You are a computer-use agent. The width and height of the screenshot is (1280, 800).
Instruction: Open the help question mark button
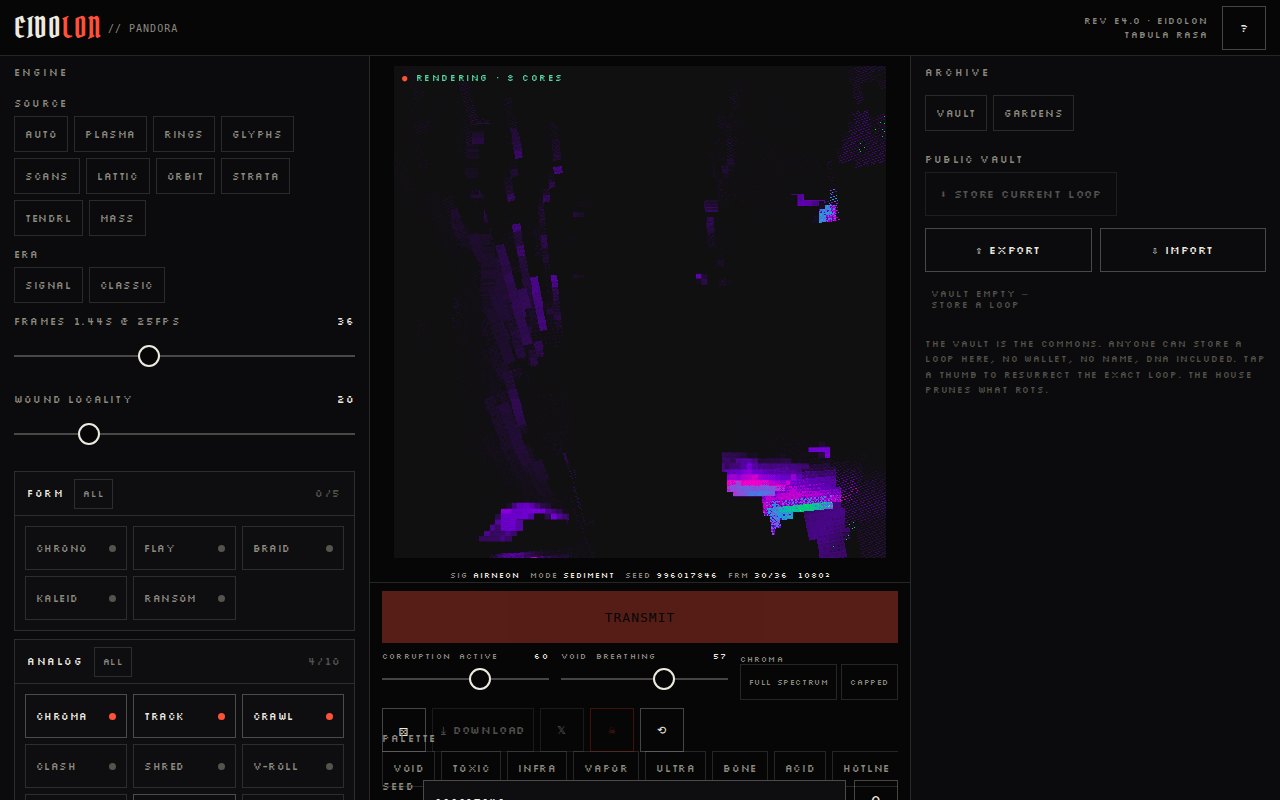1243,28
